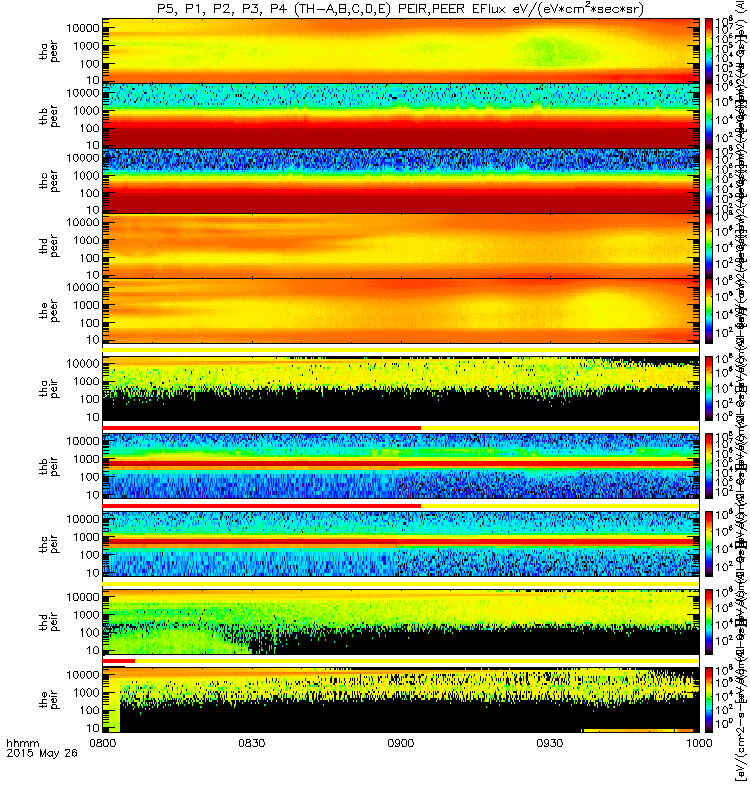The width and height of the screenshot is (750, 800).
Task: Select the 'tha peir' panel label
Action: 49,389
